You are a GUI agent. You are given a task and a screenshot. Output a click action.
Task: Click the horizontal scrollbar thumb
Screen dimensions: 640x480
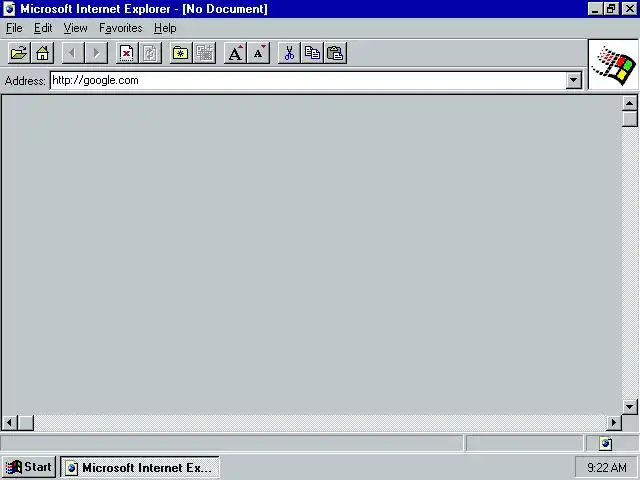pos(26,422)
